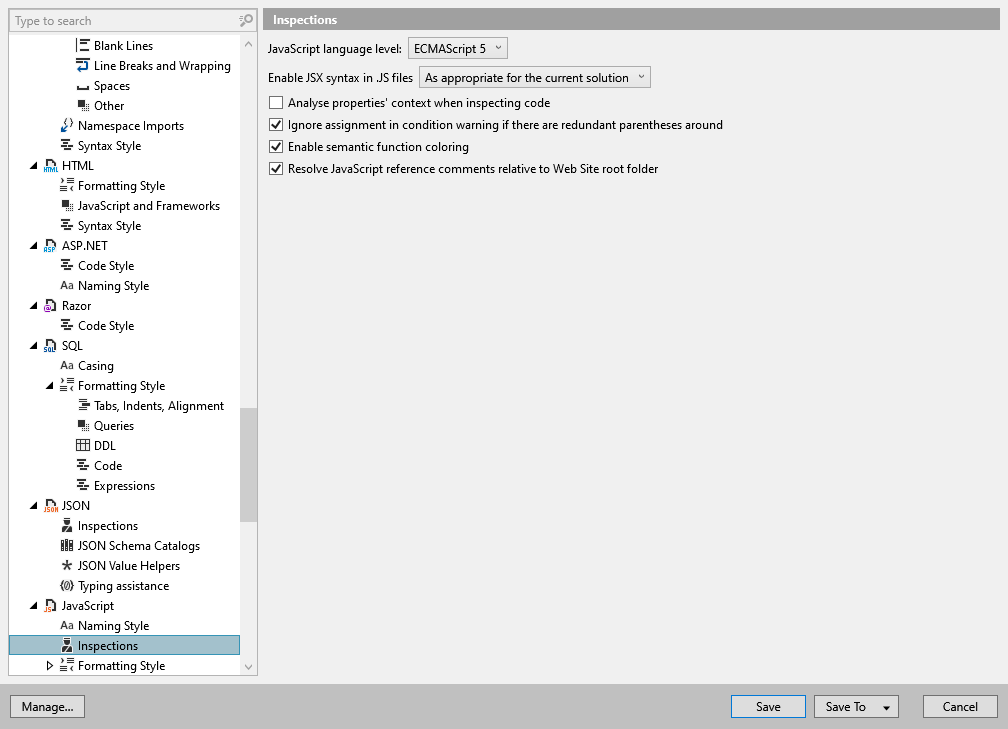
Task: Open JavaScript Naming Style page
Action: pyautogui.click(x=113, y=626)
